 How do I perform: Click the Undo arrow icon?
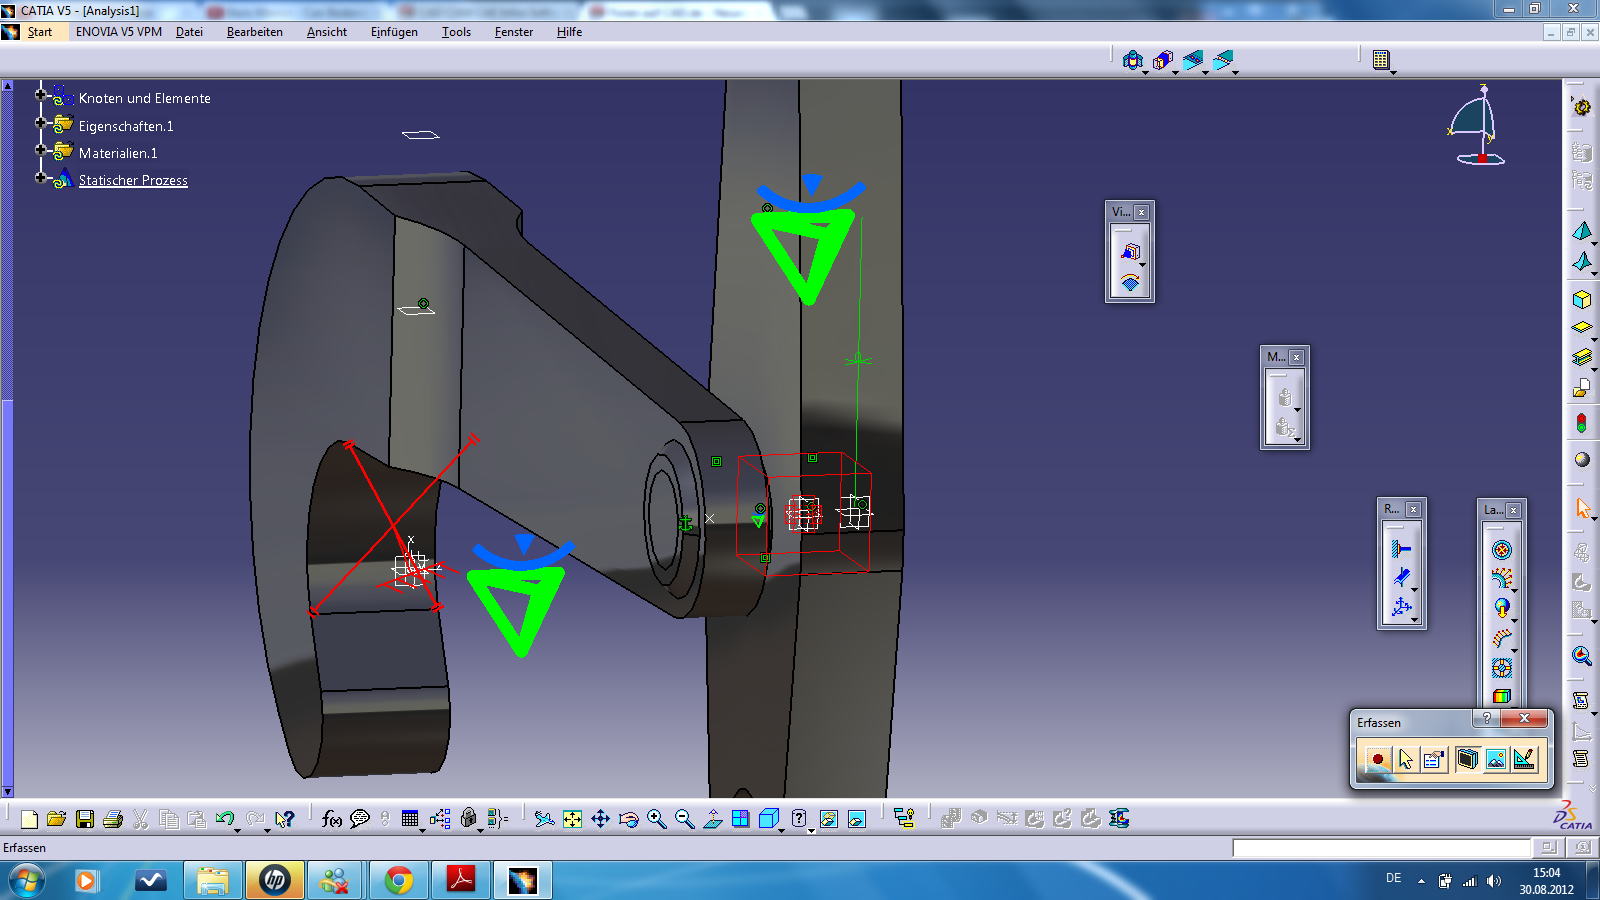point(224,819)
